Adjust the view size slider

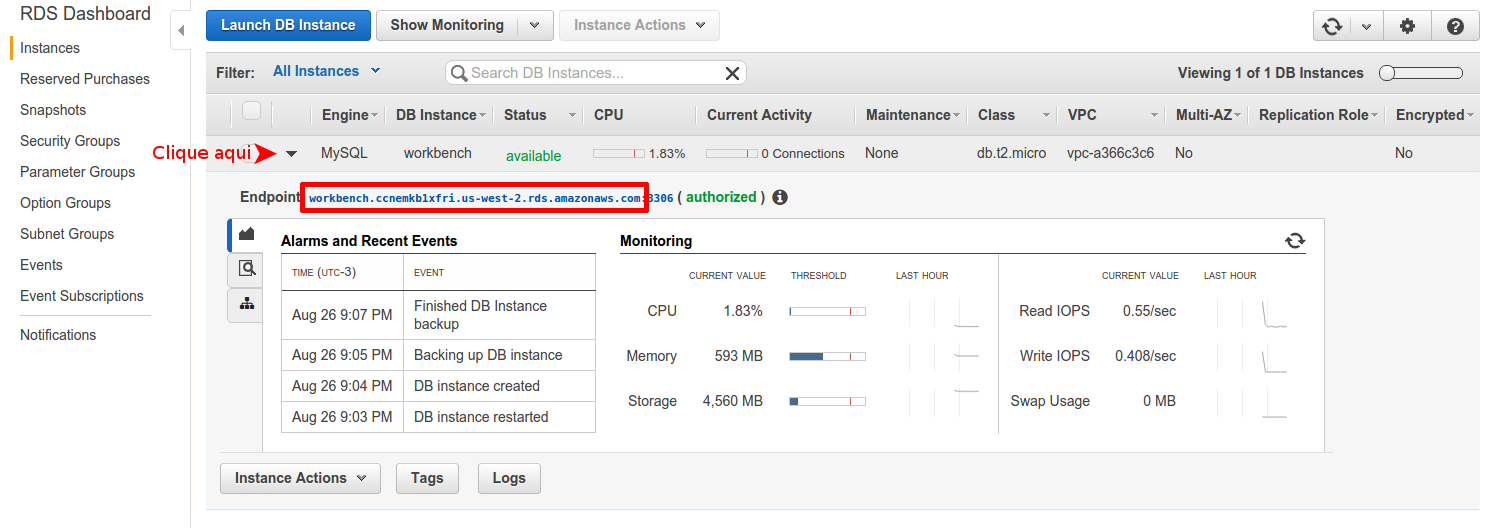1420,73
